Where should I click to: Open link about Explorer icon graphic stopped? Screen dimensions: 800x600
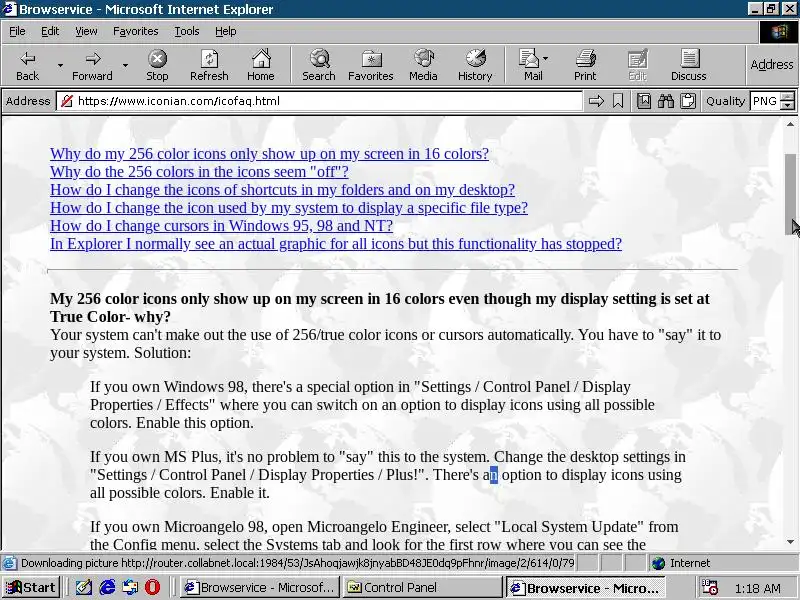click(336, 244)
